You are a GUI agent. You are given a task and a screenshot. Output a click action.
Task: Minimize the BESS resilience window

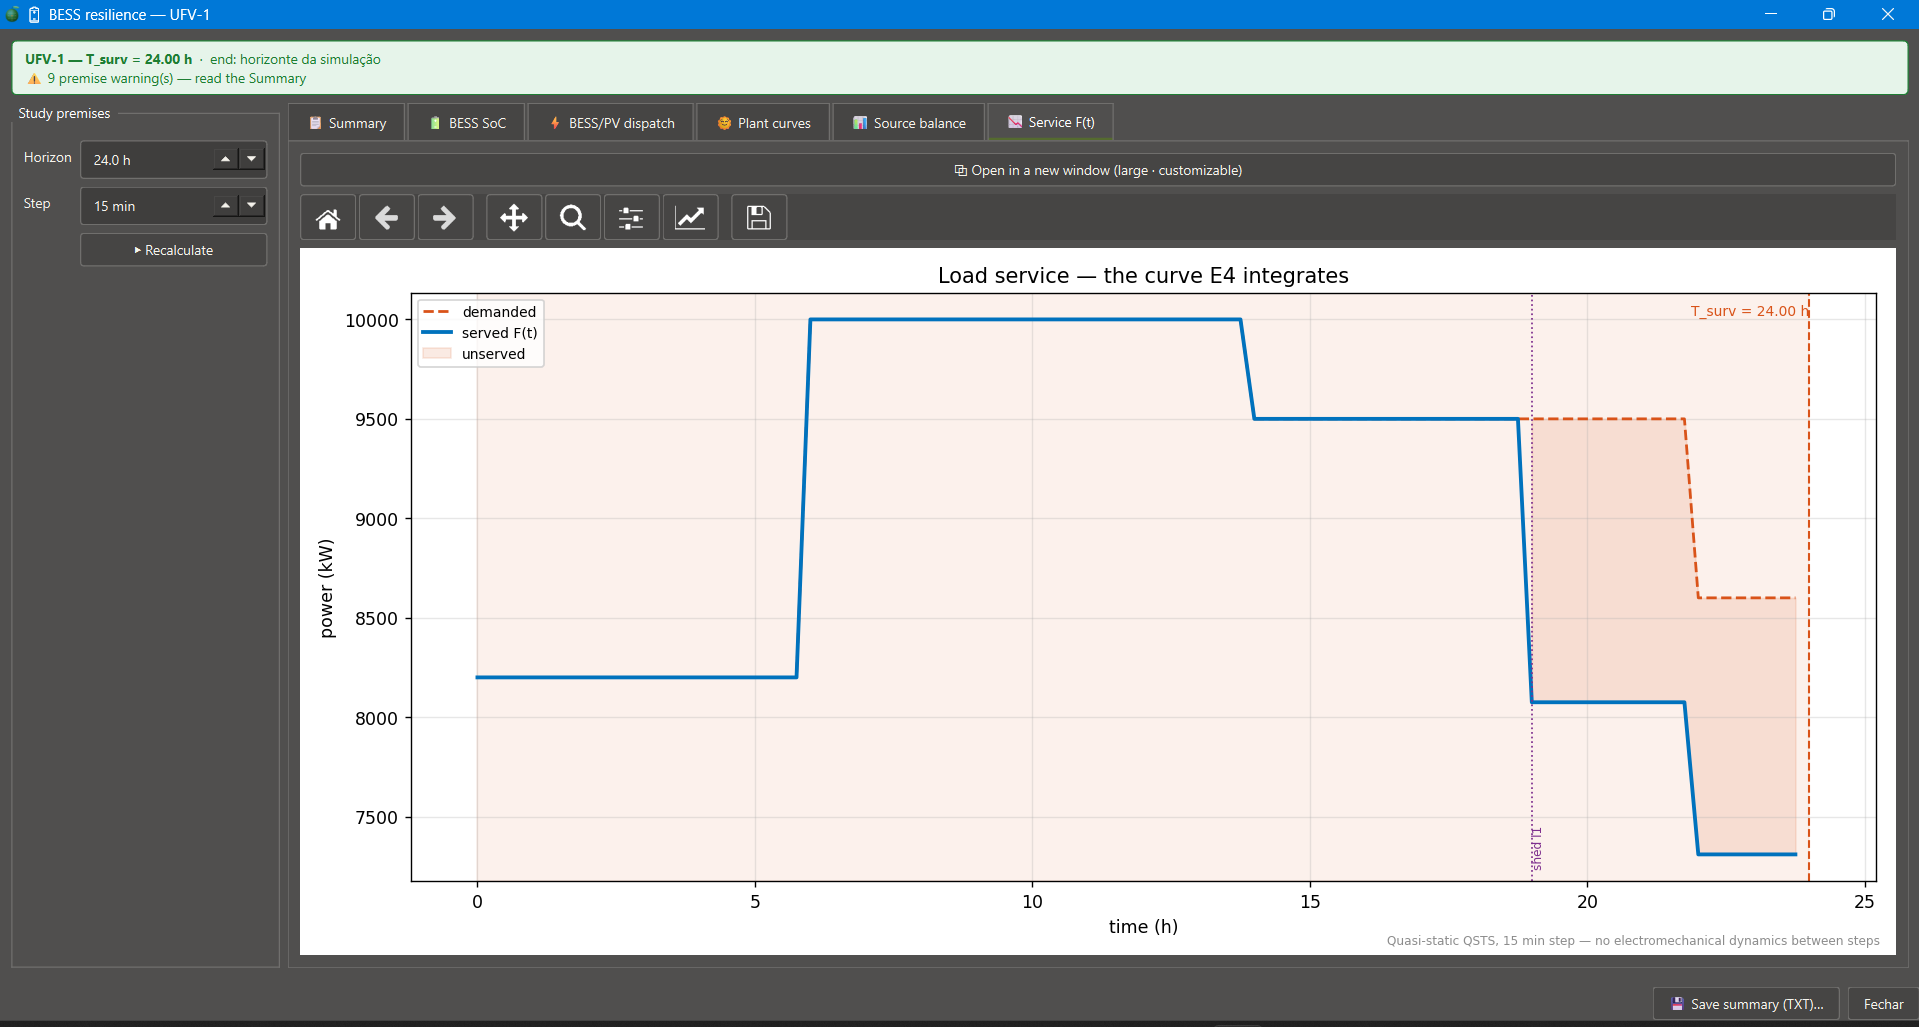coord(1771,14)
